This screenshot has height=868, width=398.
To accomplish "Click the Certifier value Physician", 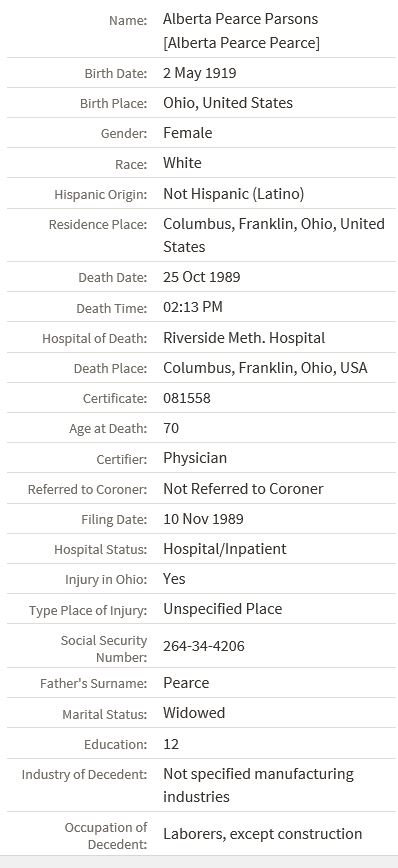I will (x=195, y=458).
